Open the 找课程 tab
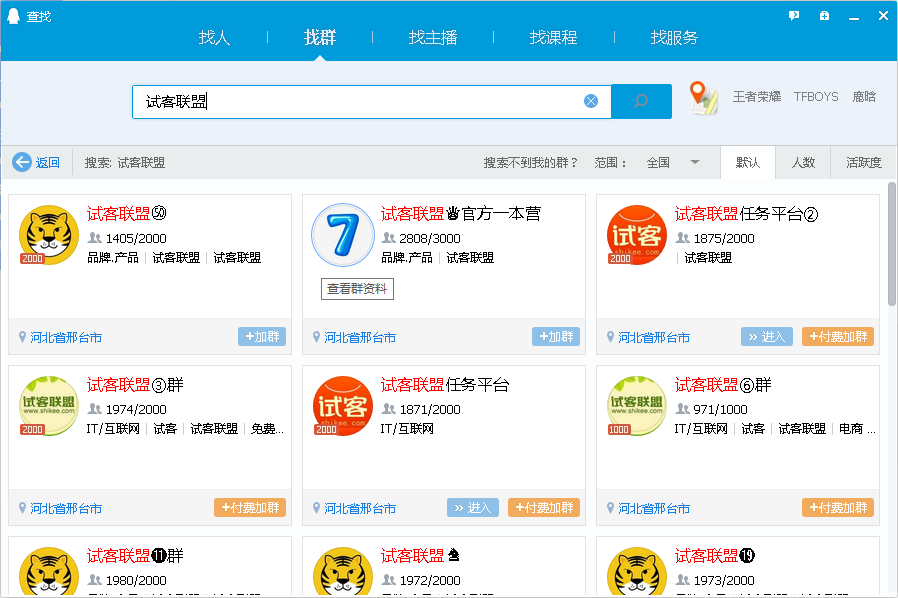This screenshot has width=898, height=598. click(553, 38)
